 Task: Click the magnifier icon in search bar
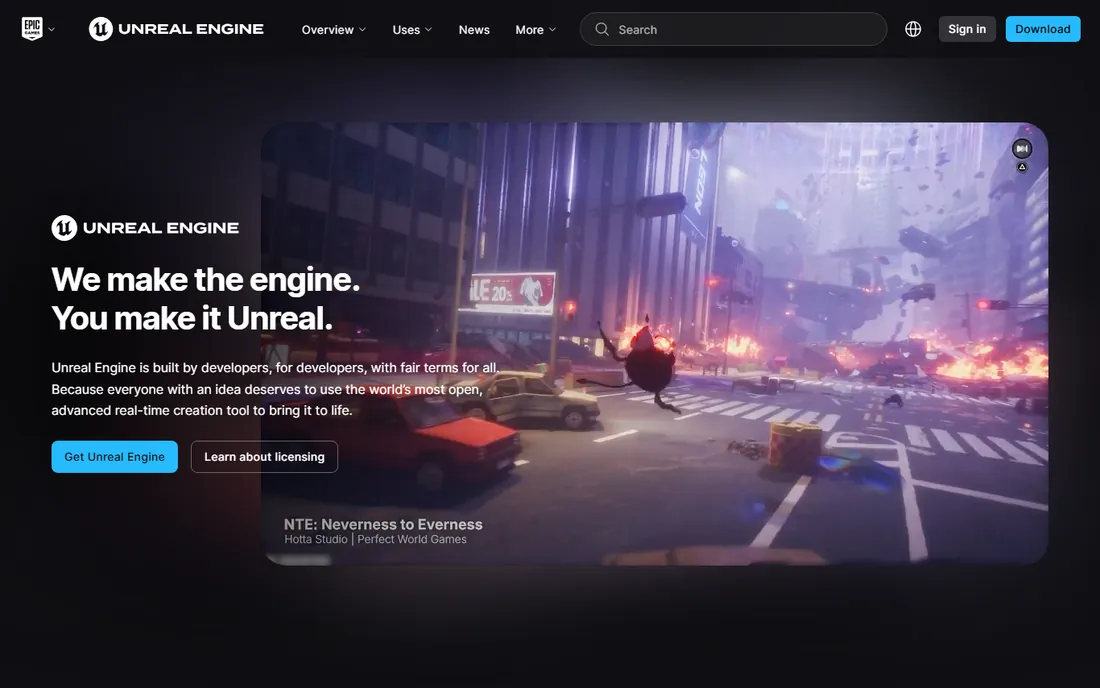pos(602,29)
